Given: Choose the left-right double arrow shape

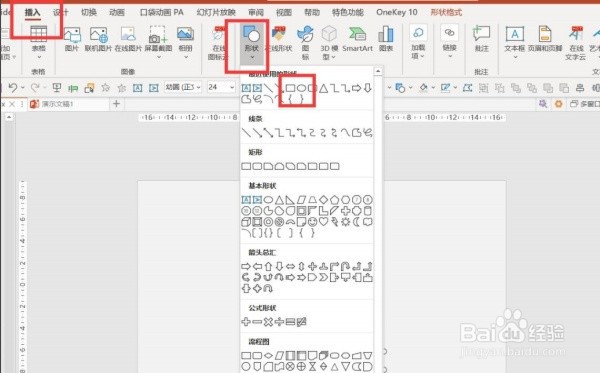Looking at the screenshot, I should (x=290, y=266).
